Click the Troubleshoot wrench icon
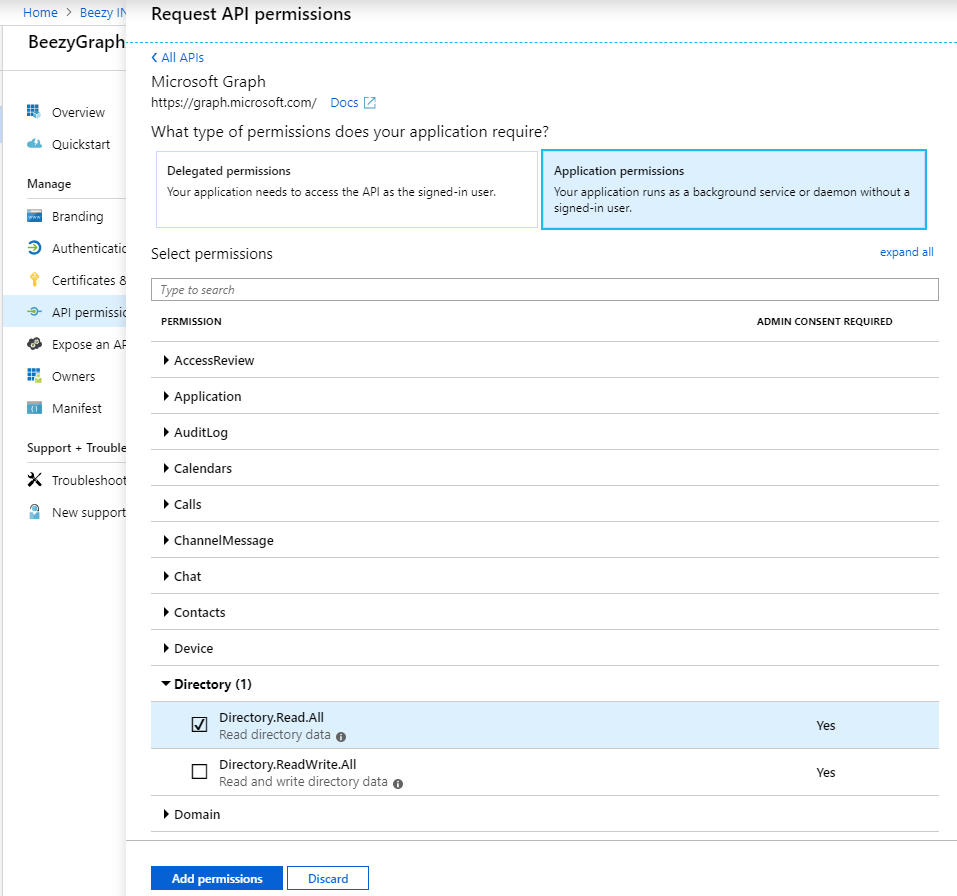The height and width of the screenshot is (896, 957). pos(34,480)
